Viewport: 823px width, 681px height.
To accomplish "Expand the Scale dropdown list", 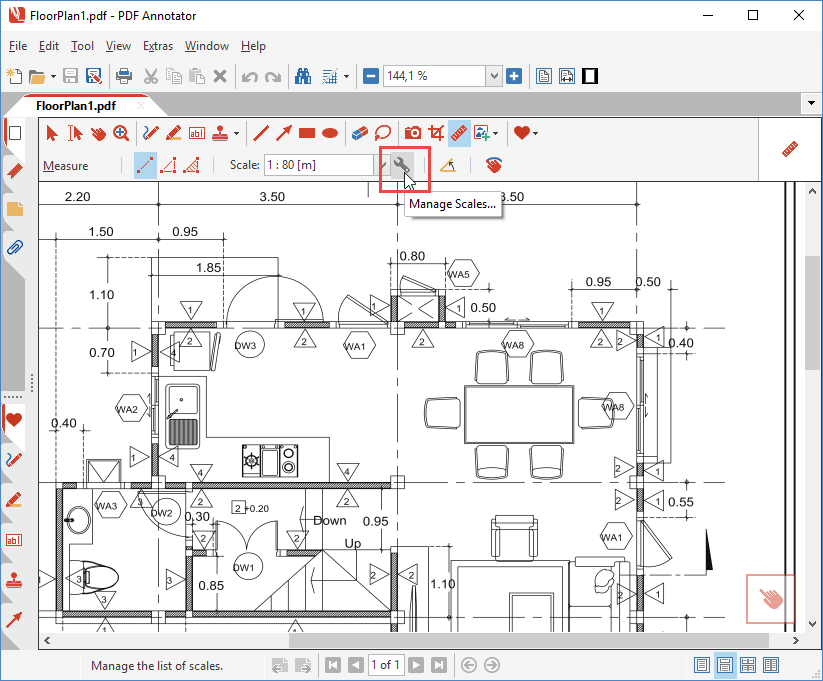I will pyautogui.click(x=383, y=166).
